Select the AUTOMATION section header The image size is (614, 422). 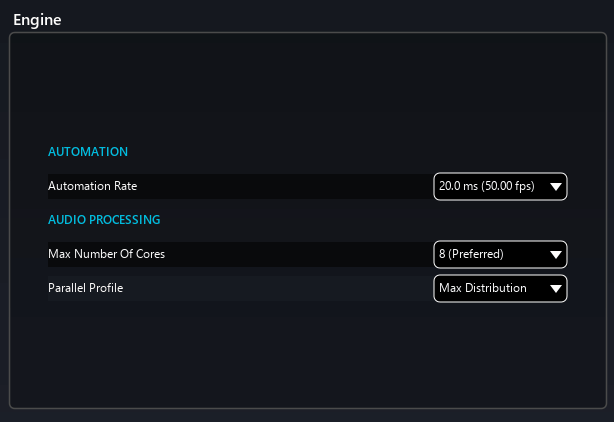(88, 152)
